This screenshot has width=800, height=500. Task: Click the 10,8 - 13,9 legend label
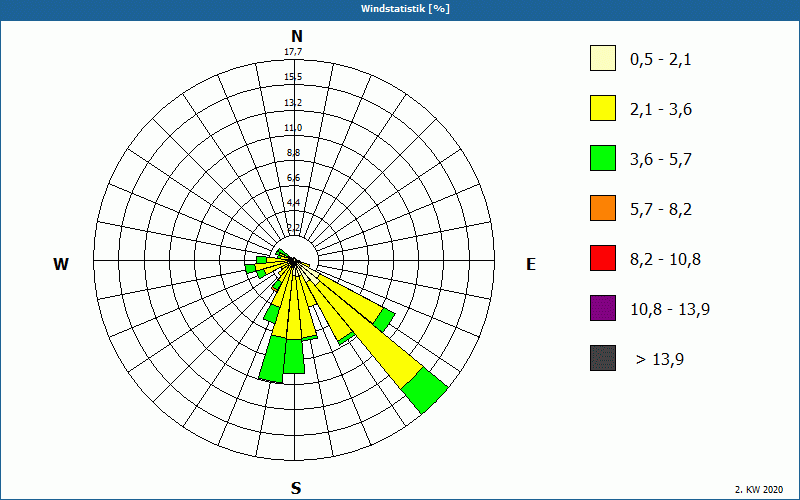click(670, 310)
